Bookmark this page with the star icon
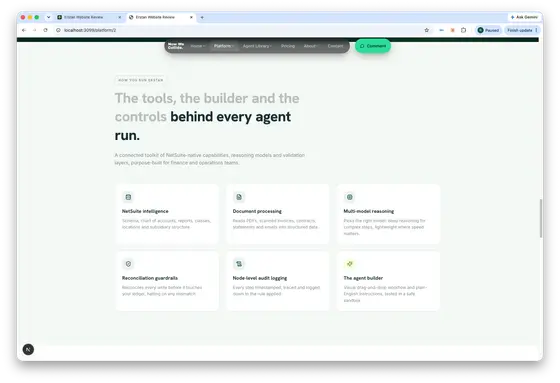The image size is (560, 383). (426, 30)
